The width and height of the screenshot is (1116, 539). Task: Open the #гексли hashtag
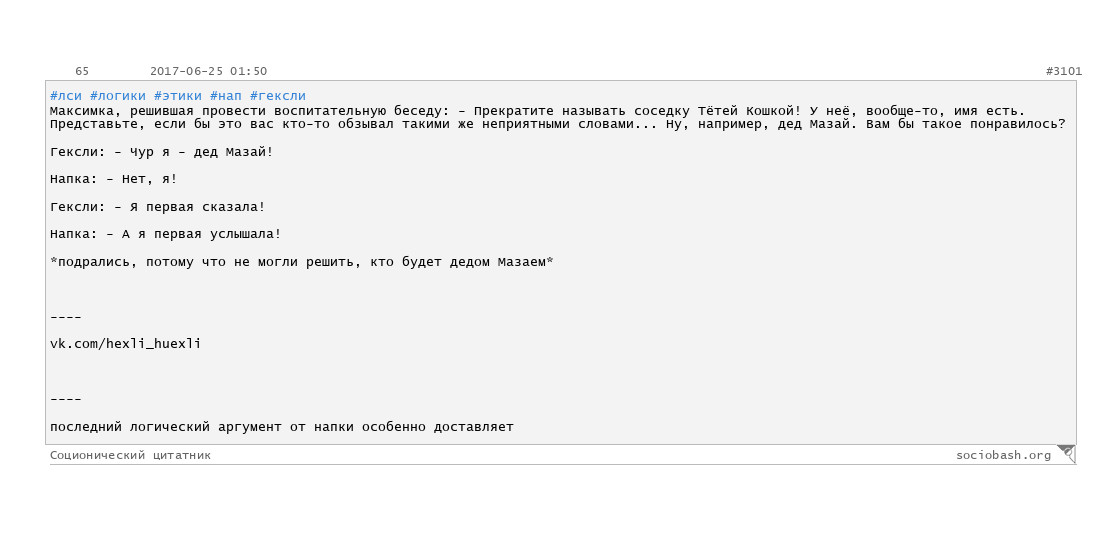pyautogui.click(x=278, y=96)
